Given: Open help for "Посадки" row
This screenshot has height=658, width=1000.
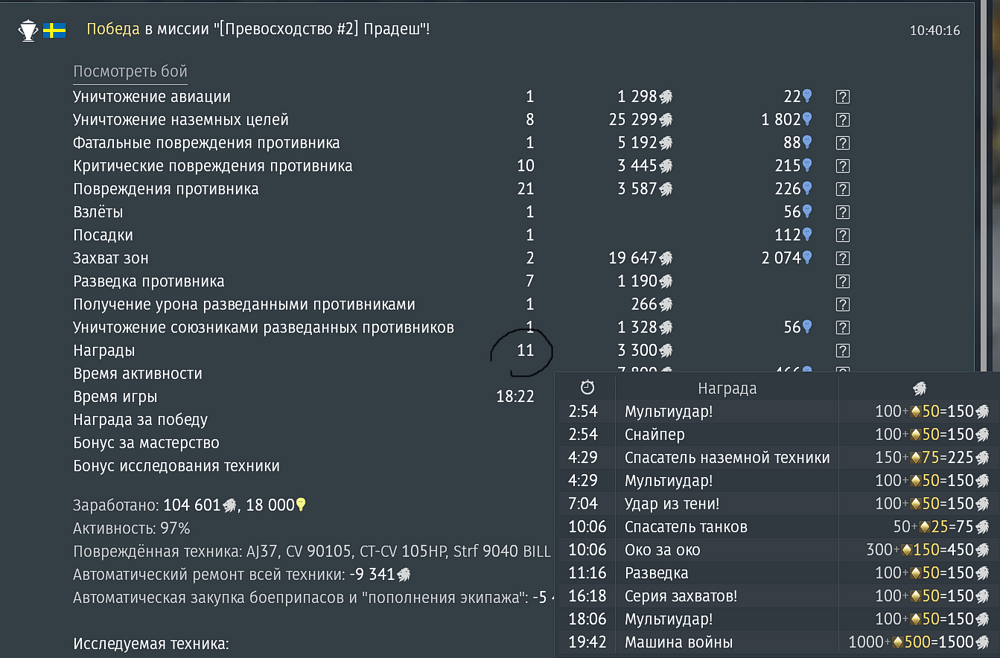Looking at the screenshot, I should (x=842, y=235).
